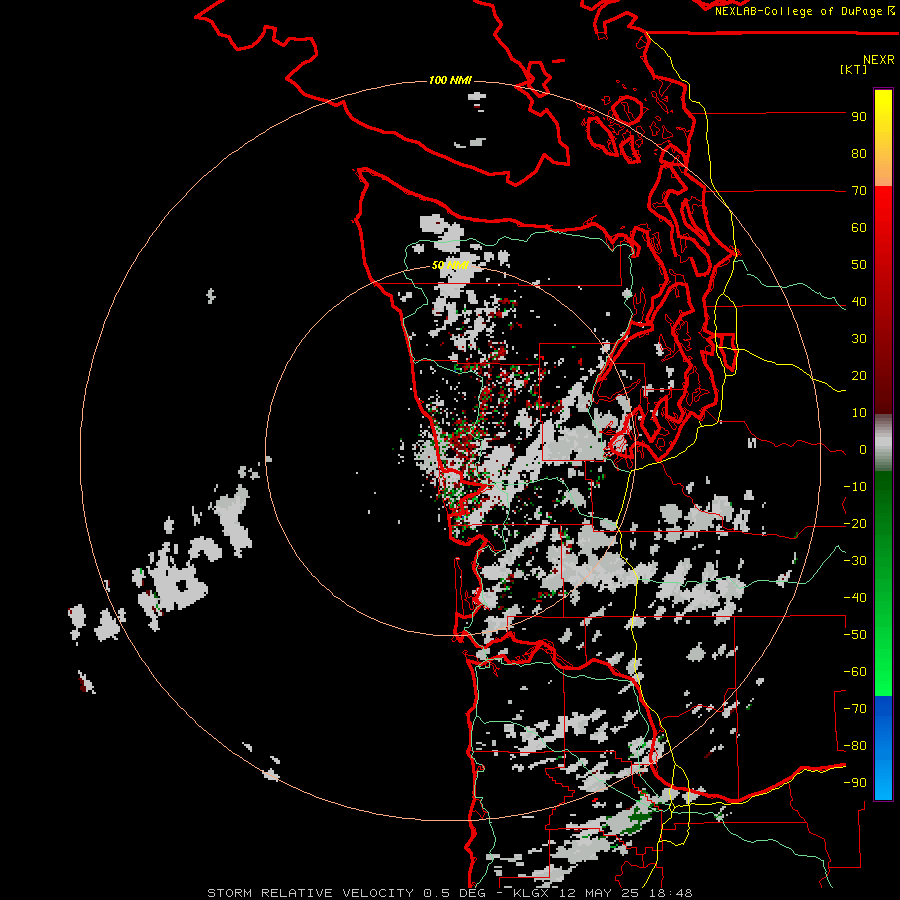Click the 90 value on the velocity scale
The image size is (900, 900).
click(x=859, y=117)
